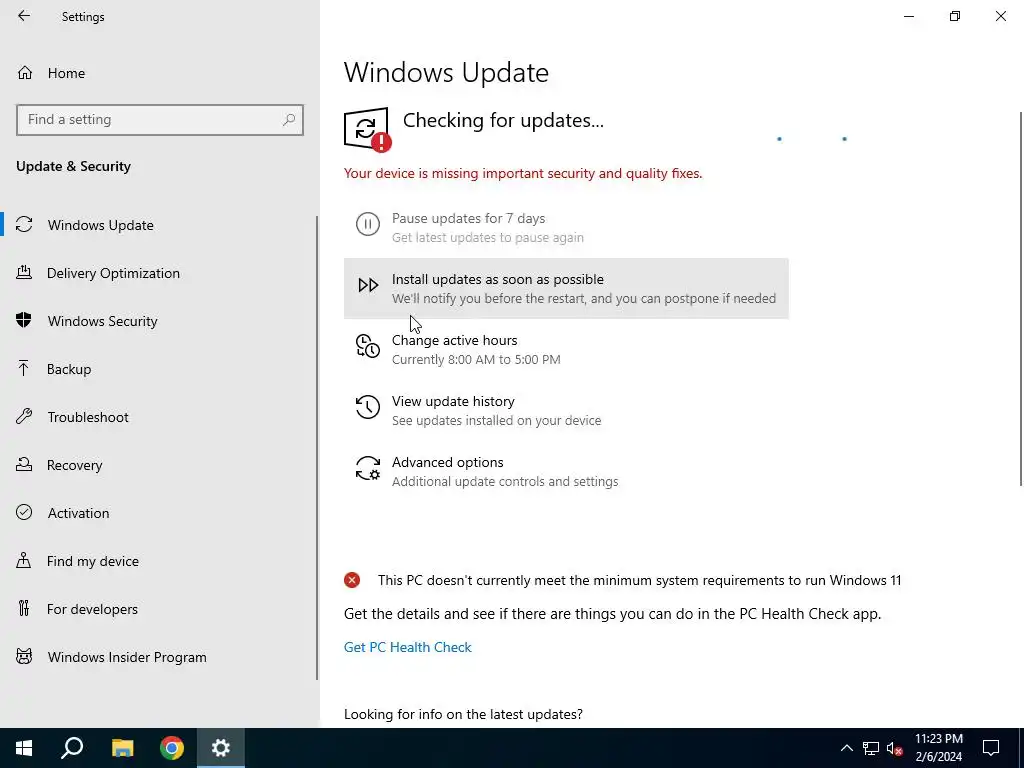Click the 'Update & Security' heading

(74, 167)
